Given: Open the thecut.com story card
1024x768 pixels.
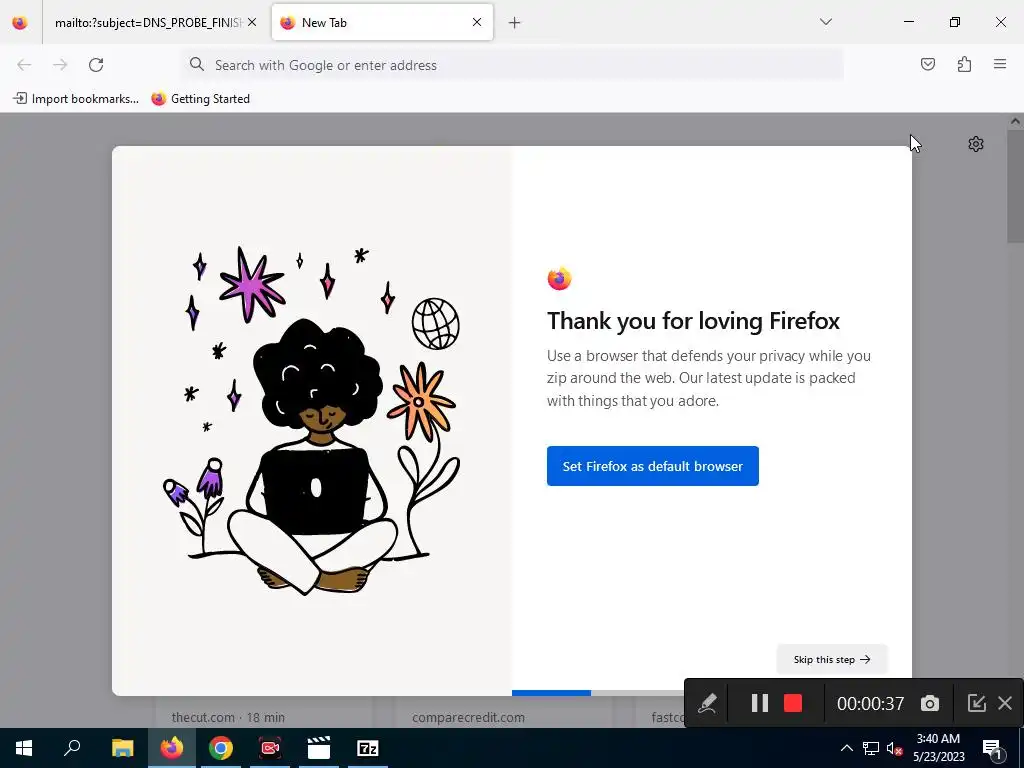Looking at the screenshot, I should pos(264,712).
